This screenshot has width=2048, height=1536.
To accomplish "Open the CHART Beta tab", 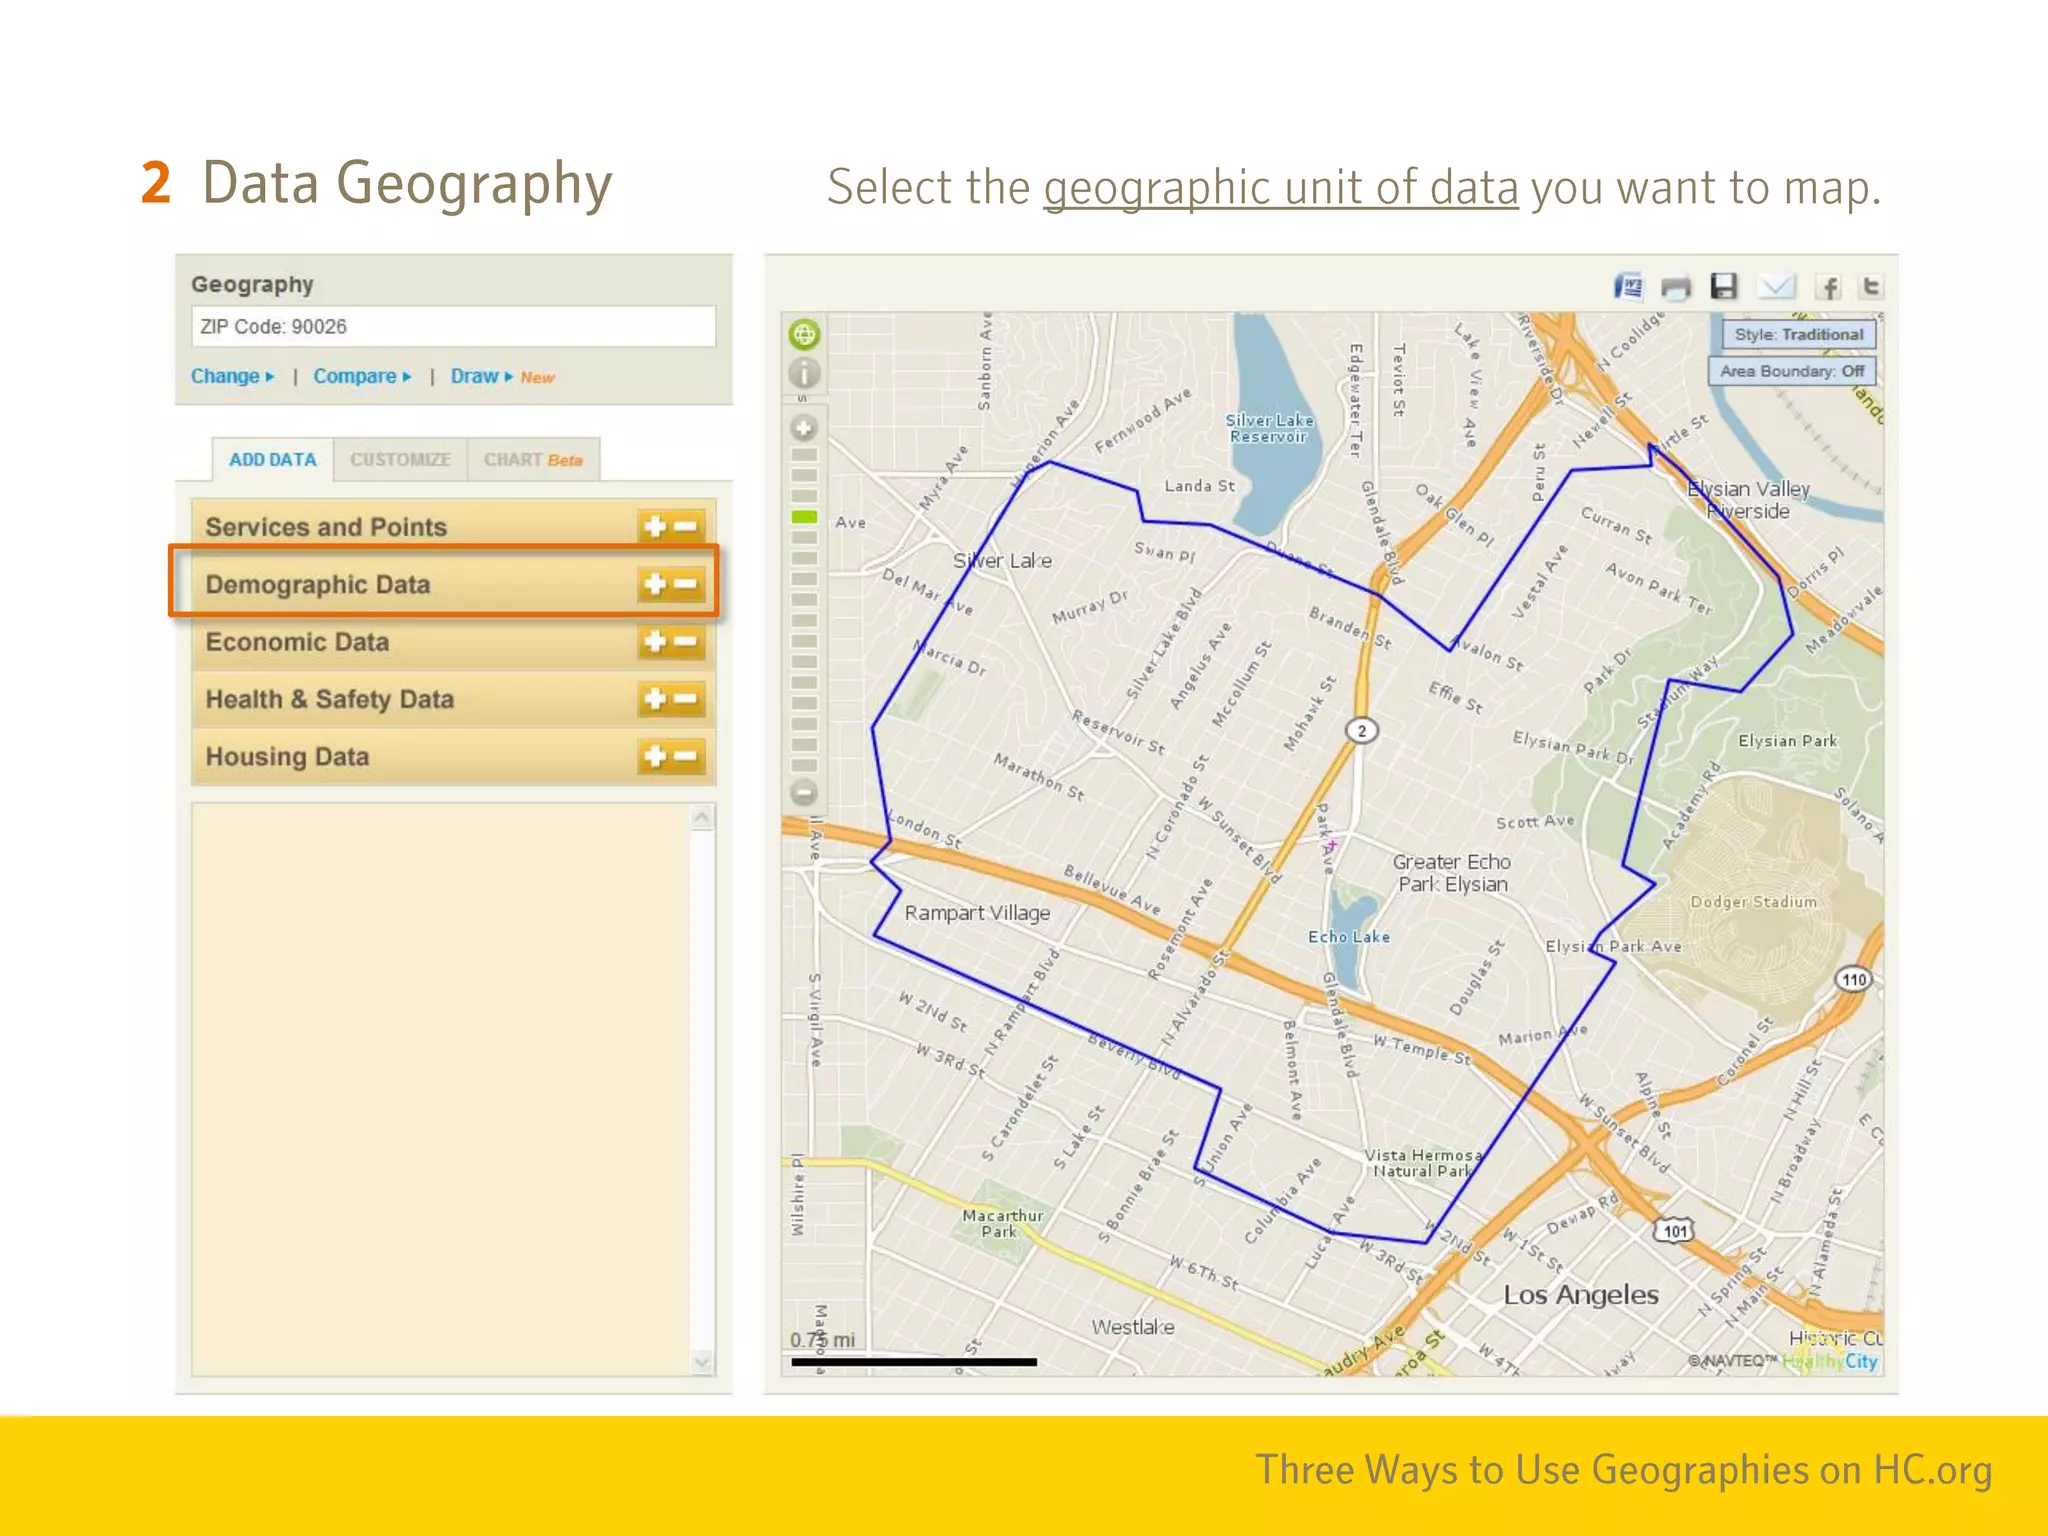I will 532,460.
